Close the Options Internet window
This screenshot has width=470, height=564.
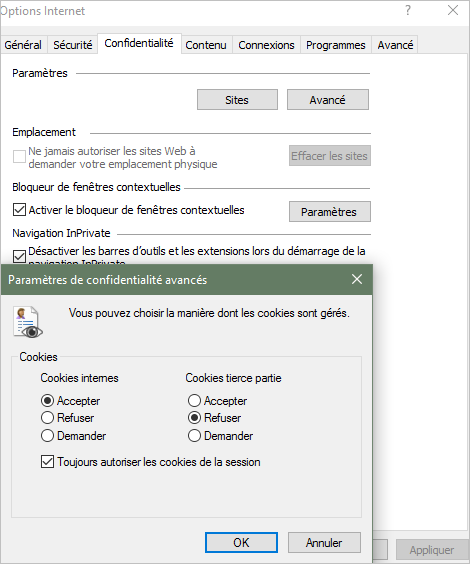point(453,10)
